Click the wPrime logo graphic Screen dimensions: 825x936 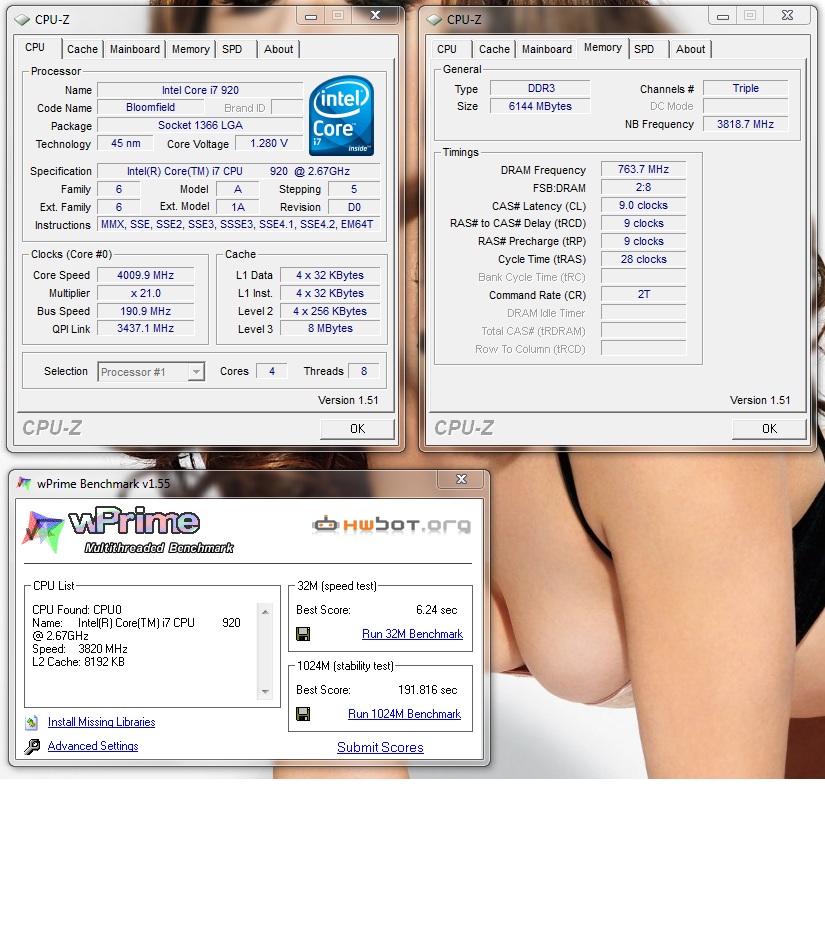[x=128, y=530]
